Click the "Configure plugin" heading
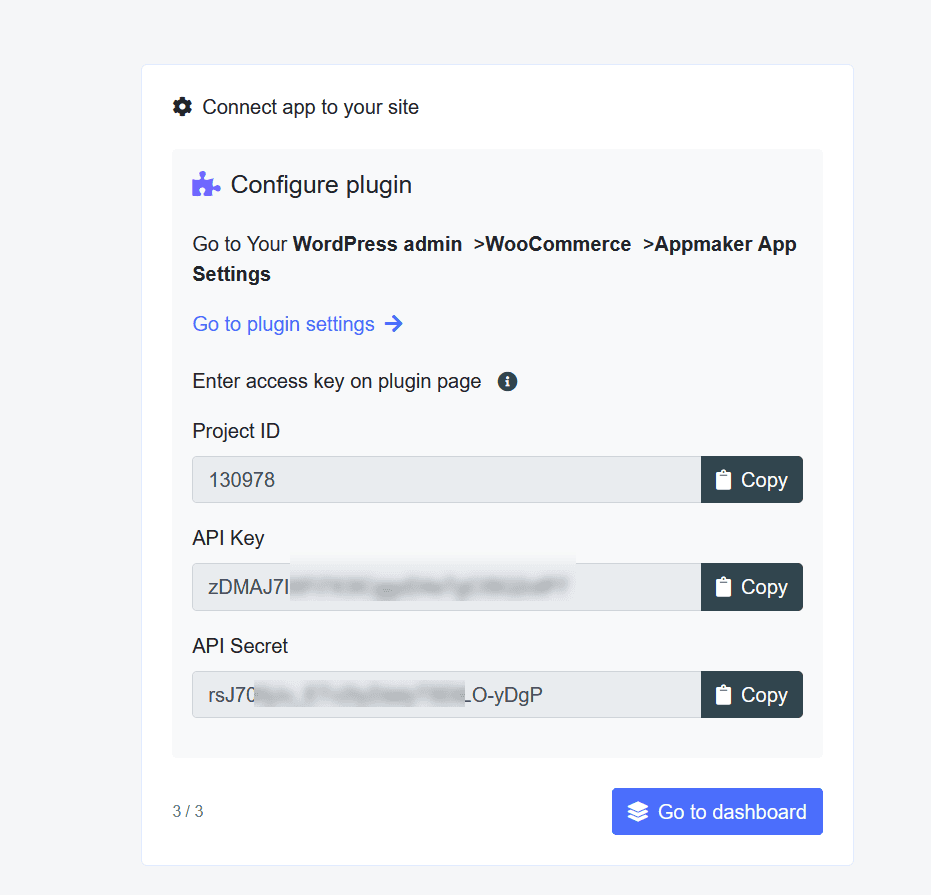 point(321,185)
